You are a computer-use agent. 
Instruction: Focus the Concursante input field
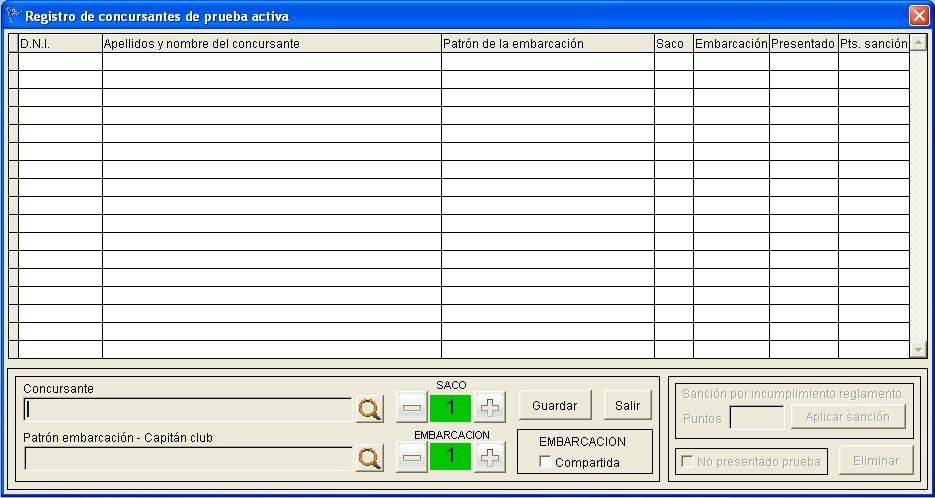pos(188,408)
